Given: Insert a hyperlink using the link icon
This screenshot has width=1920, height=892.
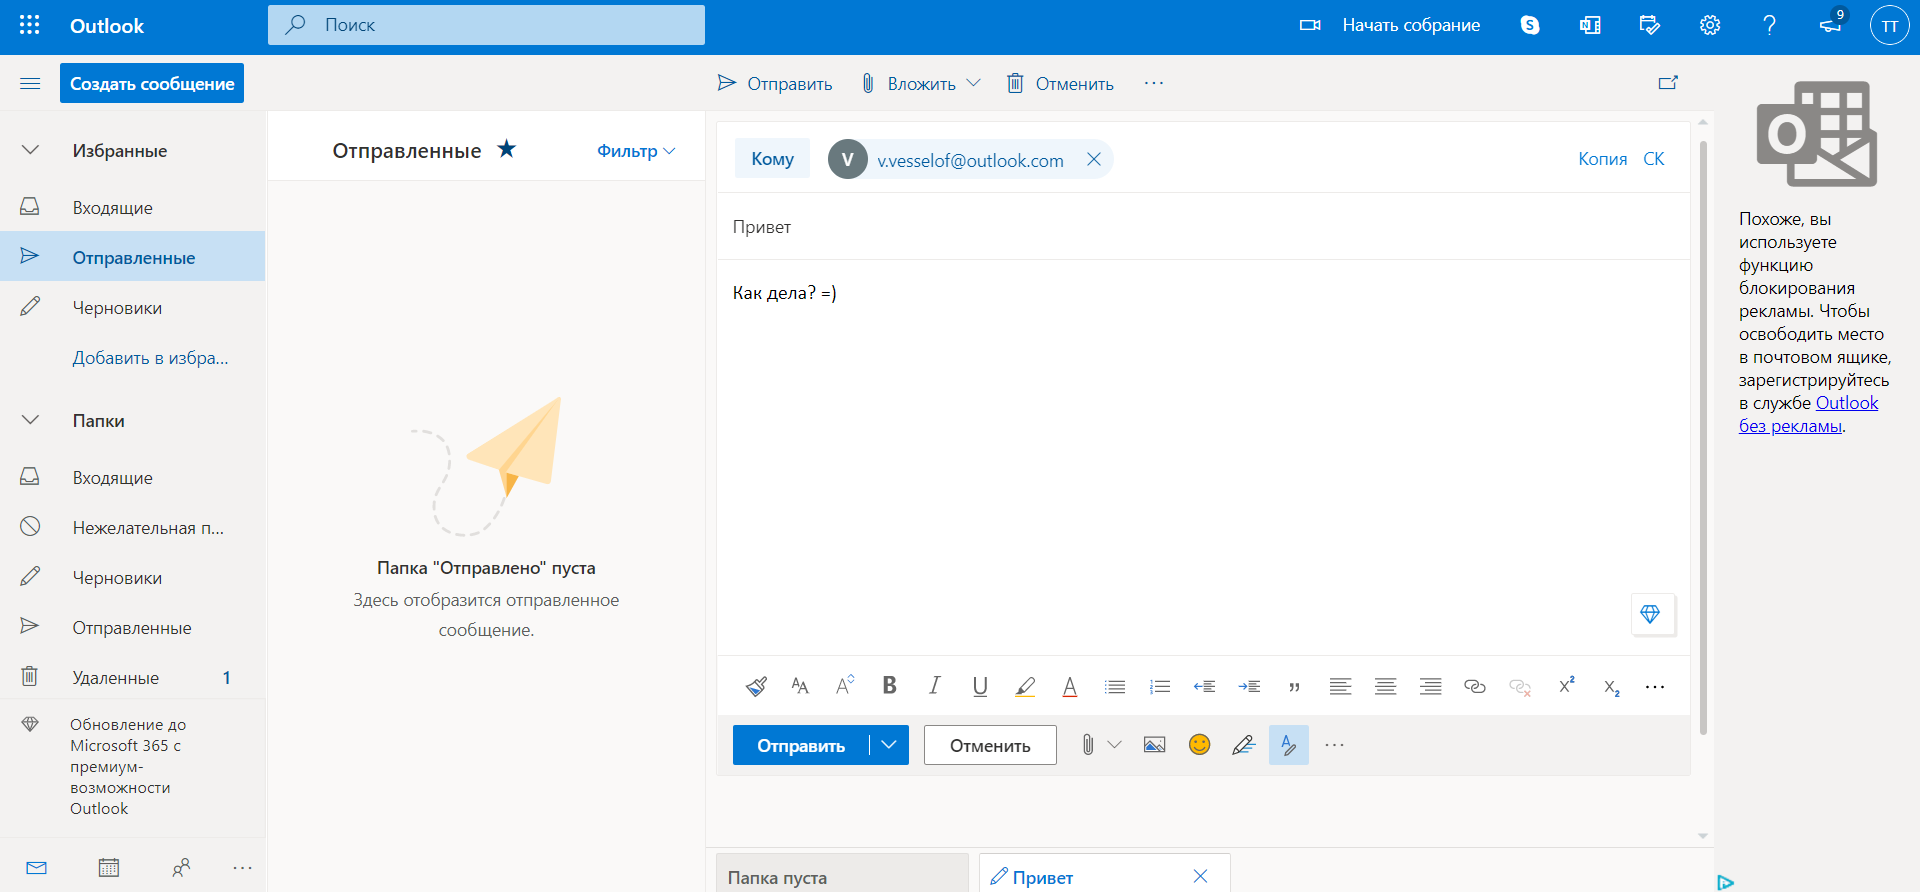Looking at the screenshot, I should coord(1474,686).
